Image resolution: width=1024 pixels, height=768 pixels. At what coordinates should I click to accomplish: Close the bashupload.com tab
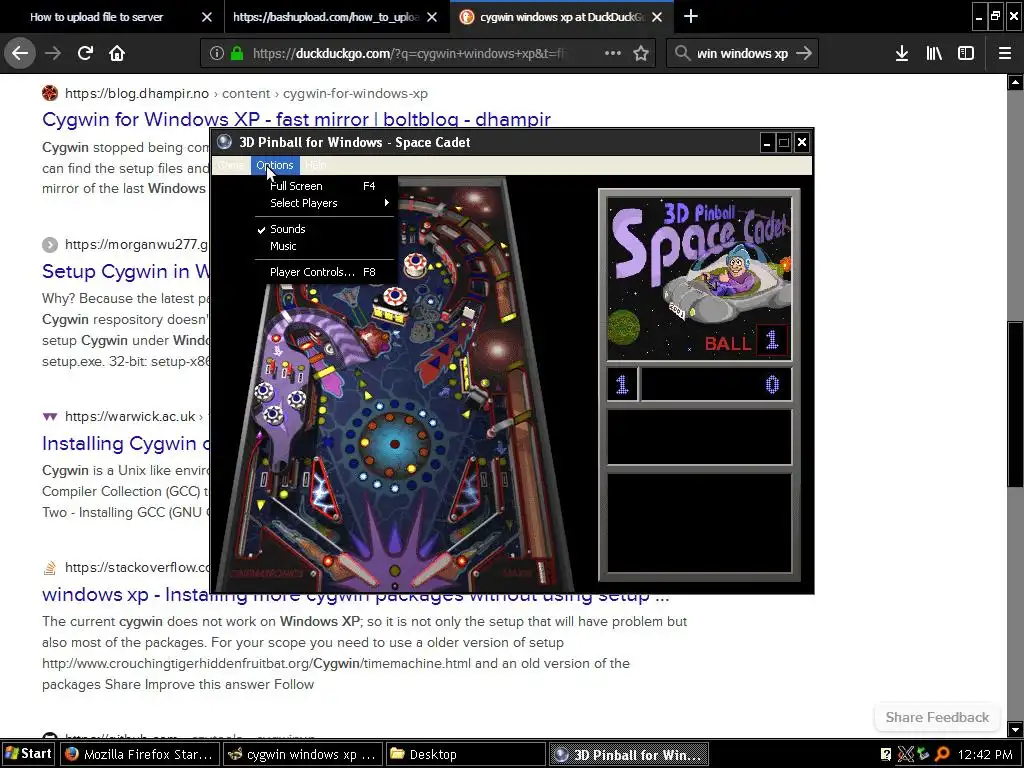[x=432, y=17]
